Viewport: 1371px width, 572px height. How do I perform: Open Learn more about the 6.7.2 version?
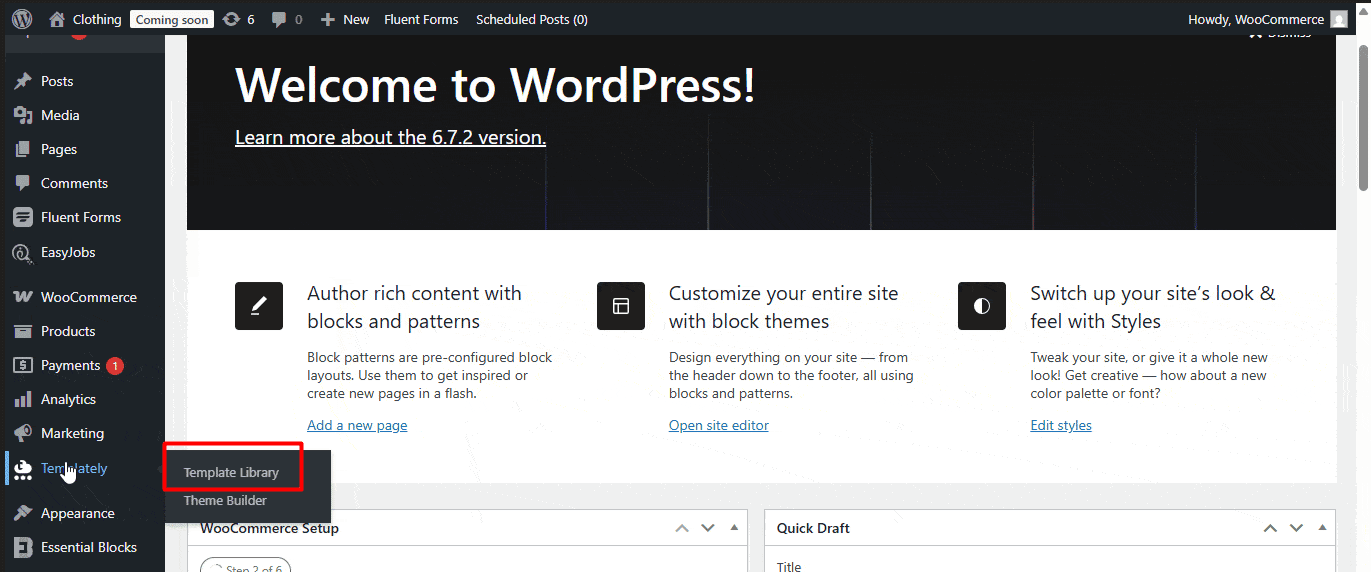[390, 137]
